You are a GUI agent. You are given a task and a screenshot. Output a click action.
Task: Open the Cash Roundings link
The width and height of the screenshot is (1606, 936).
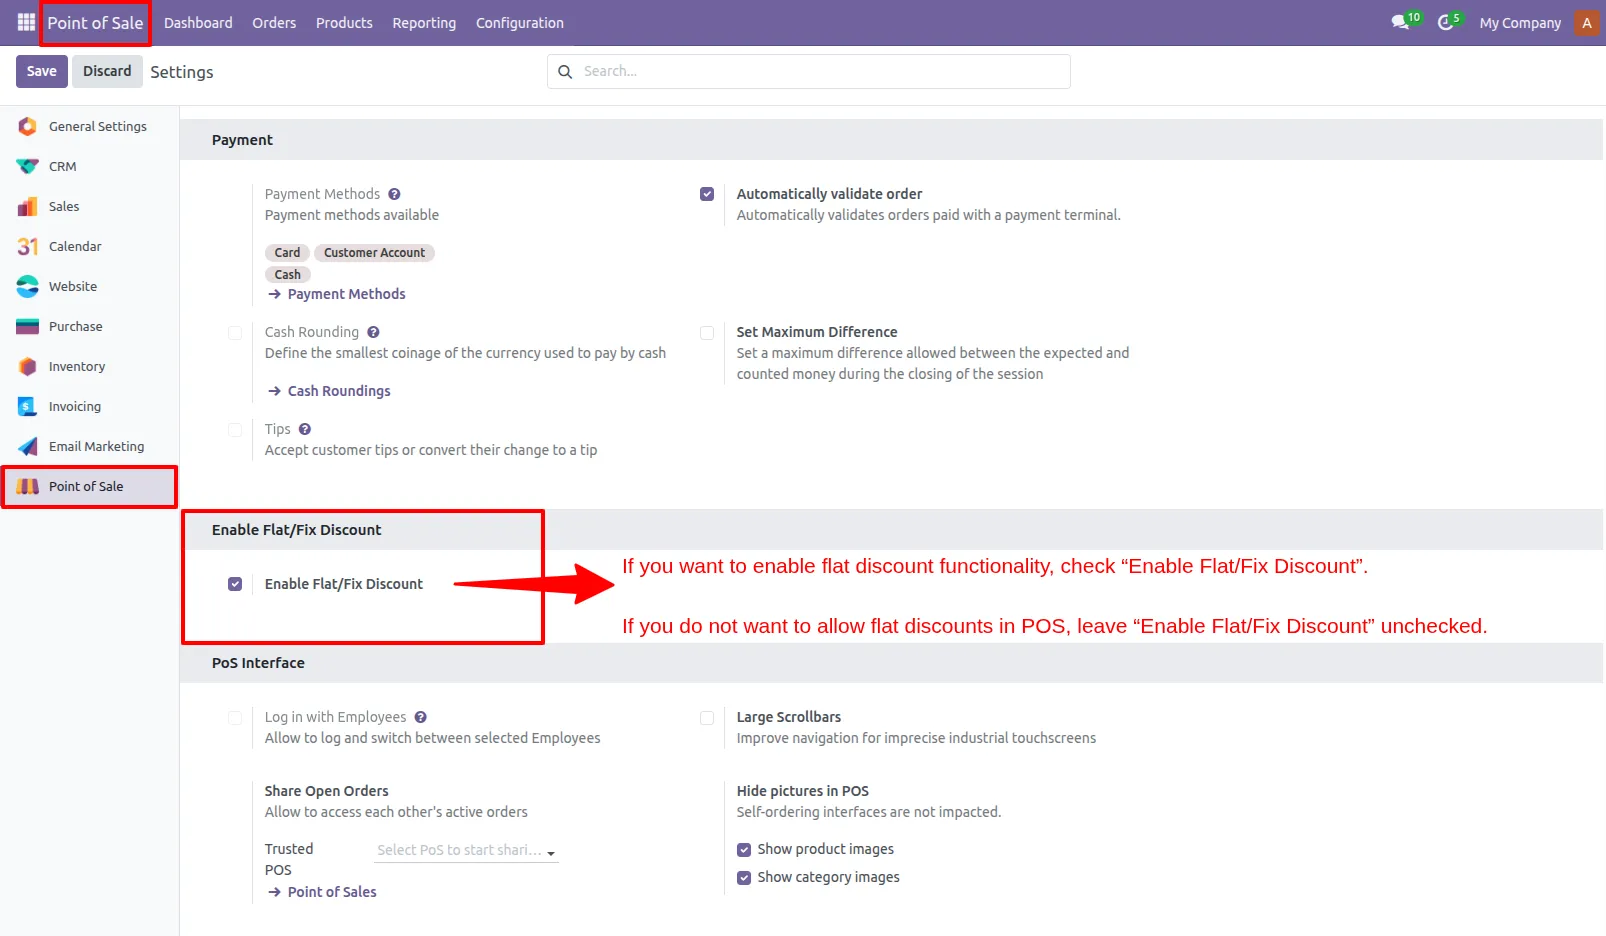click(339, 391)
